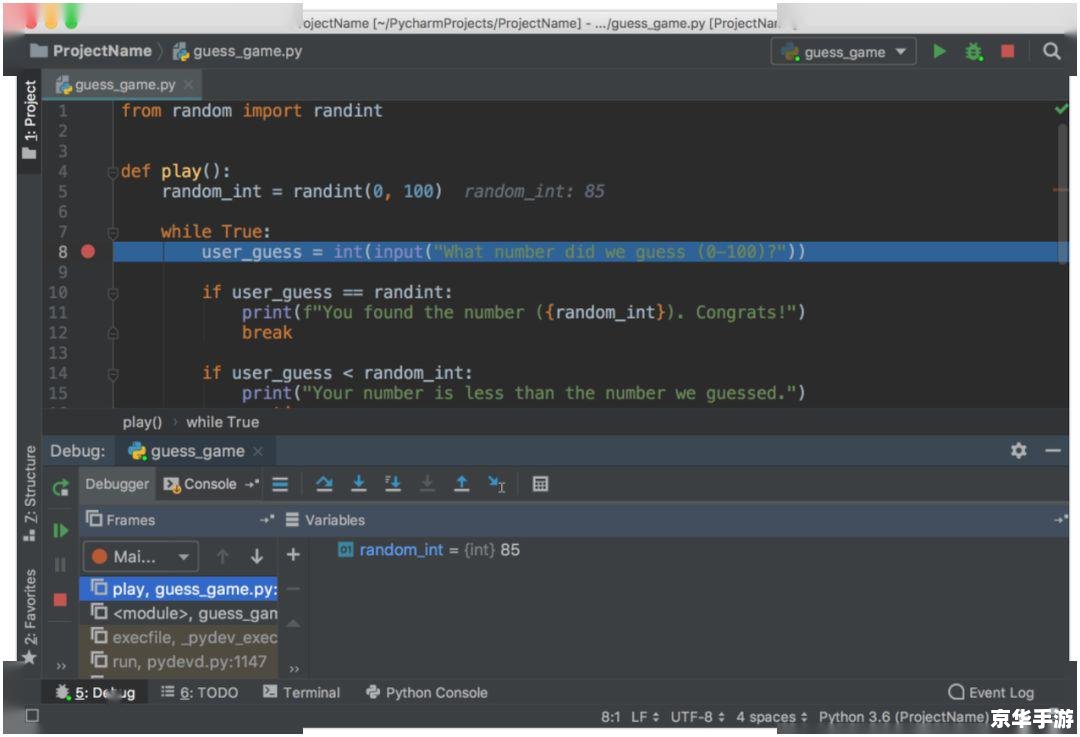Click the green macOS zoom button
Viewport: 1080px width, 737px height.
click(x=71, y=19)
